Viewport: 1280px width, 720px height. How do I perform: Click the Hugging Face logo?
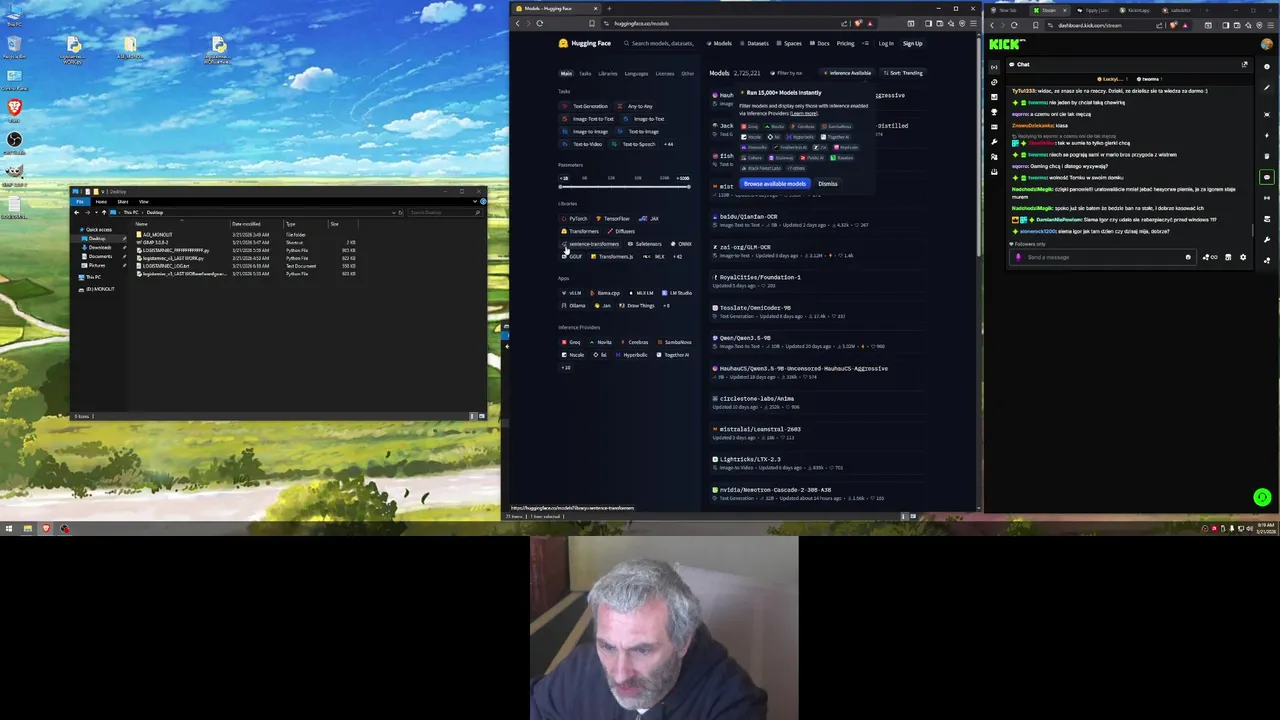coord(584,43)
